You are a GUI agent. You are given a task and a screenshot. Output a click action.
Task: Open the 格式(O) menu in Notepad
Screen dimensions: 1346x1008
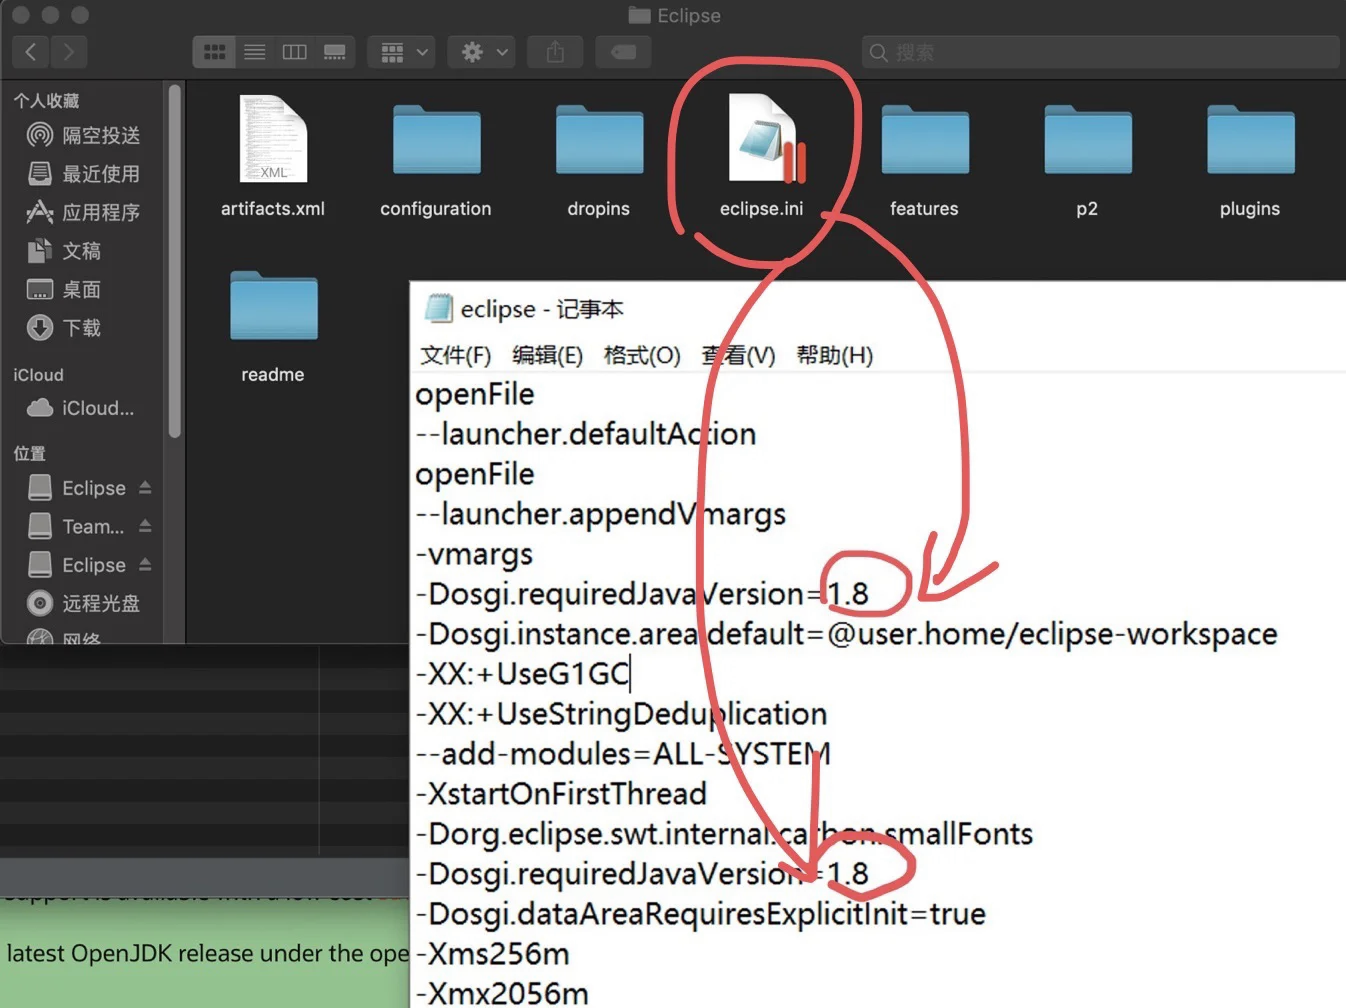(x=642, y=355)
